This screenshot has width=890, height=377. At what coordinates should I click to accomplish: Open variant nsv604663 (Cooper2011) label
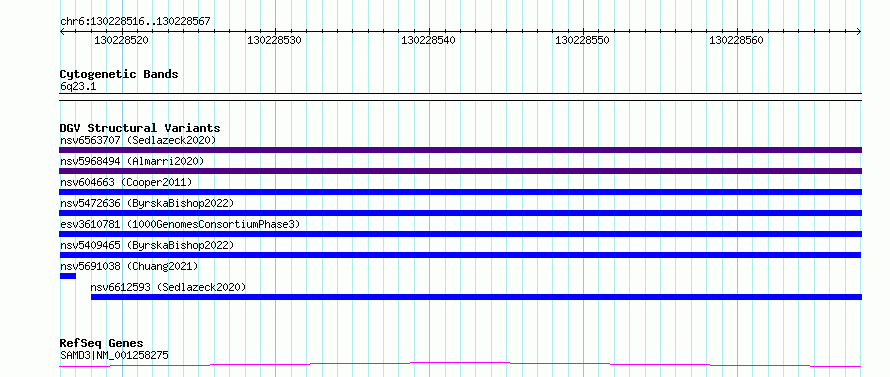pyautogui.click(x=126, y=182)
